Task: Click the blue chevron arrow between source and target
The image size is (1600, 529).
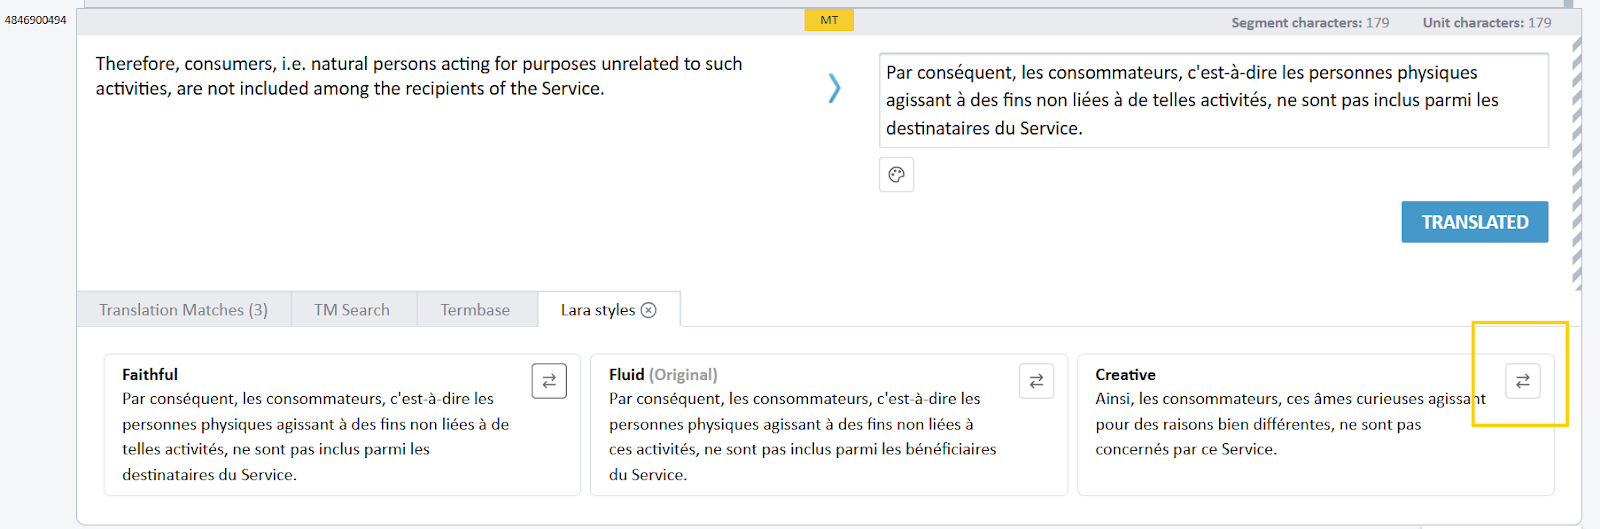Action: 834,88
